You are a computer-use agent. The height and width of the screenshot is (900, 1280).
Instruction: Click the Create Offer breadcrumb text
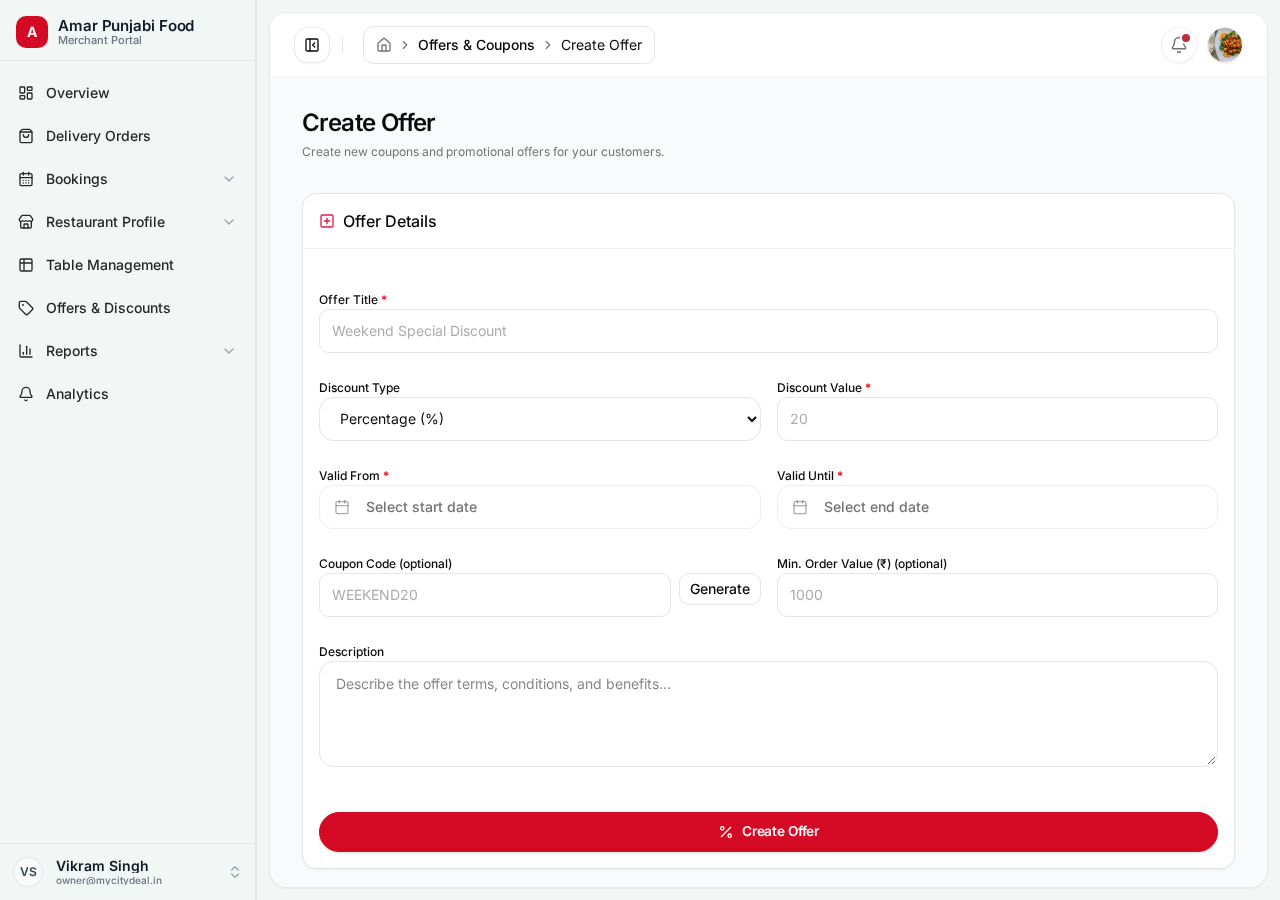coord(601,45)
